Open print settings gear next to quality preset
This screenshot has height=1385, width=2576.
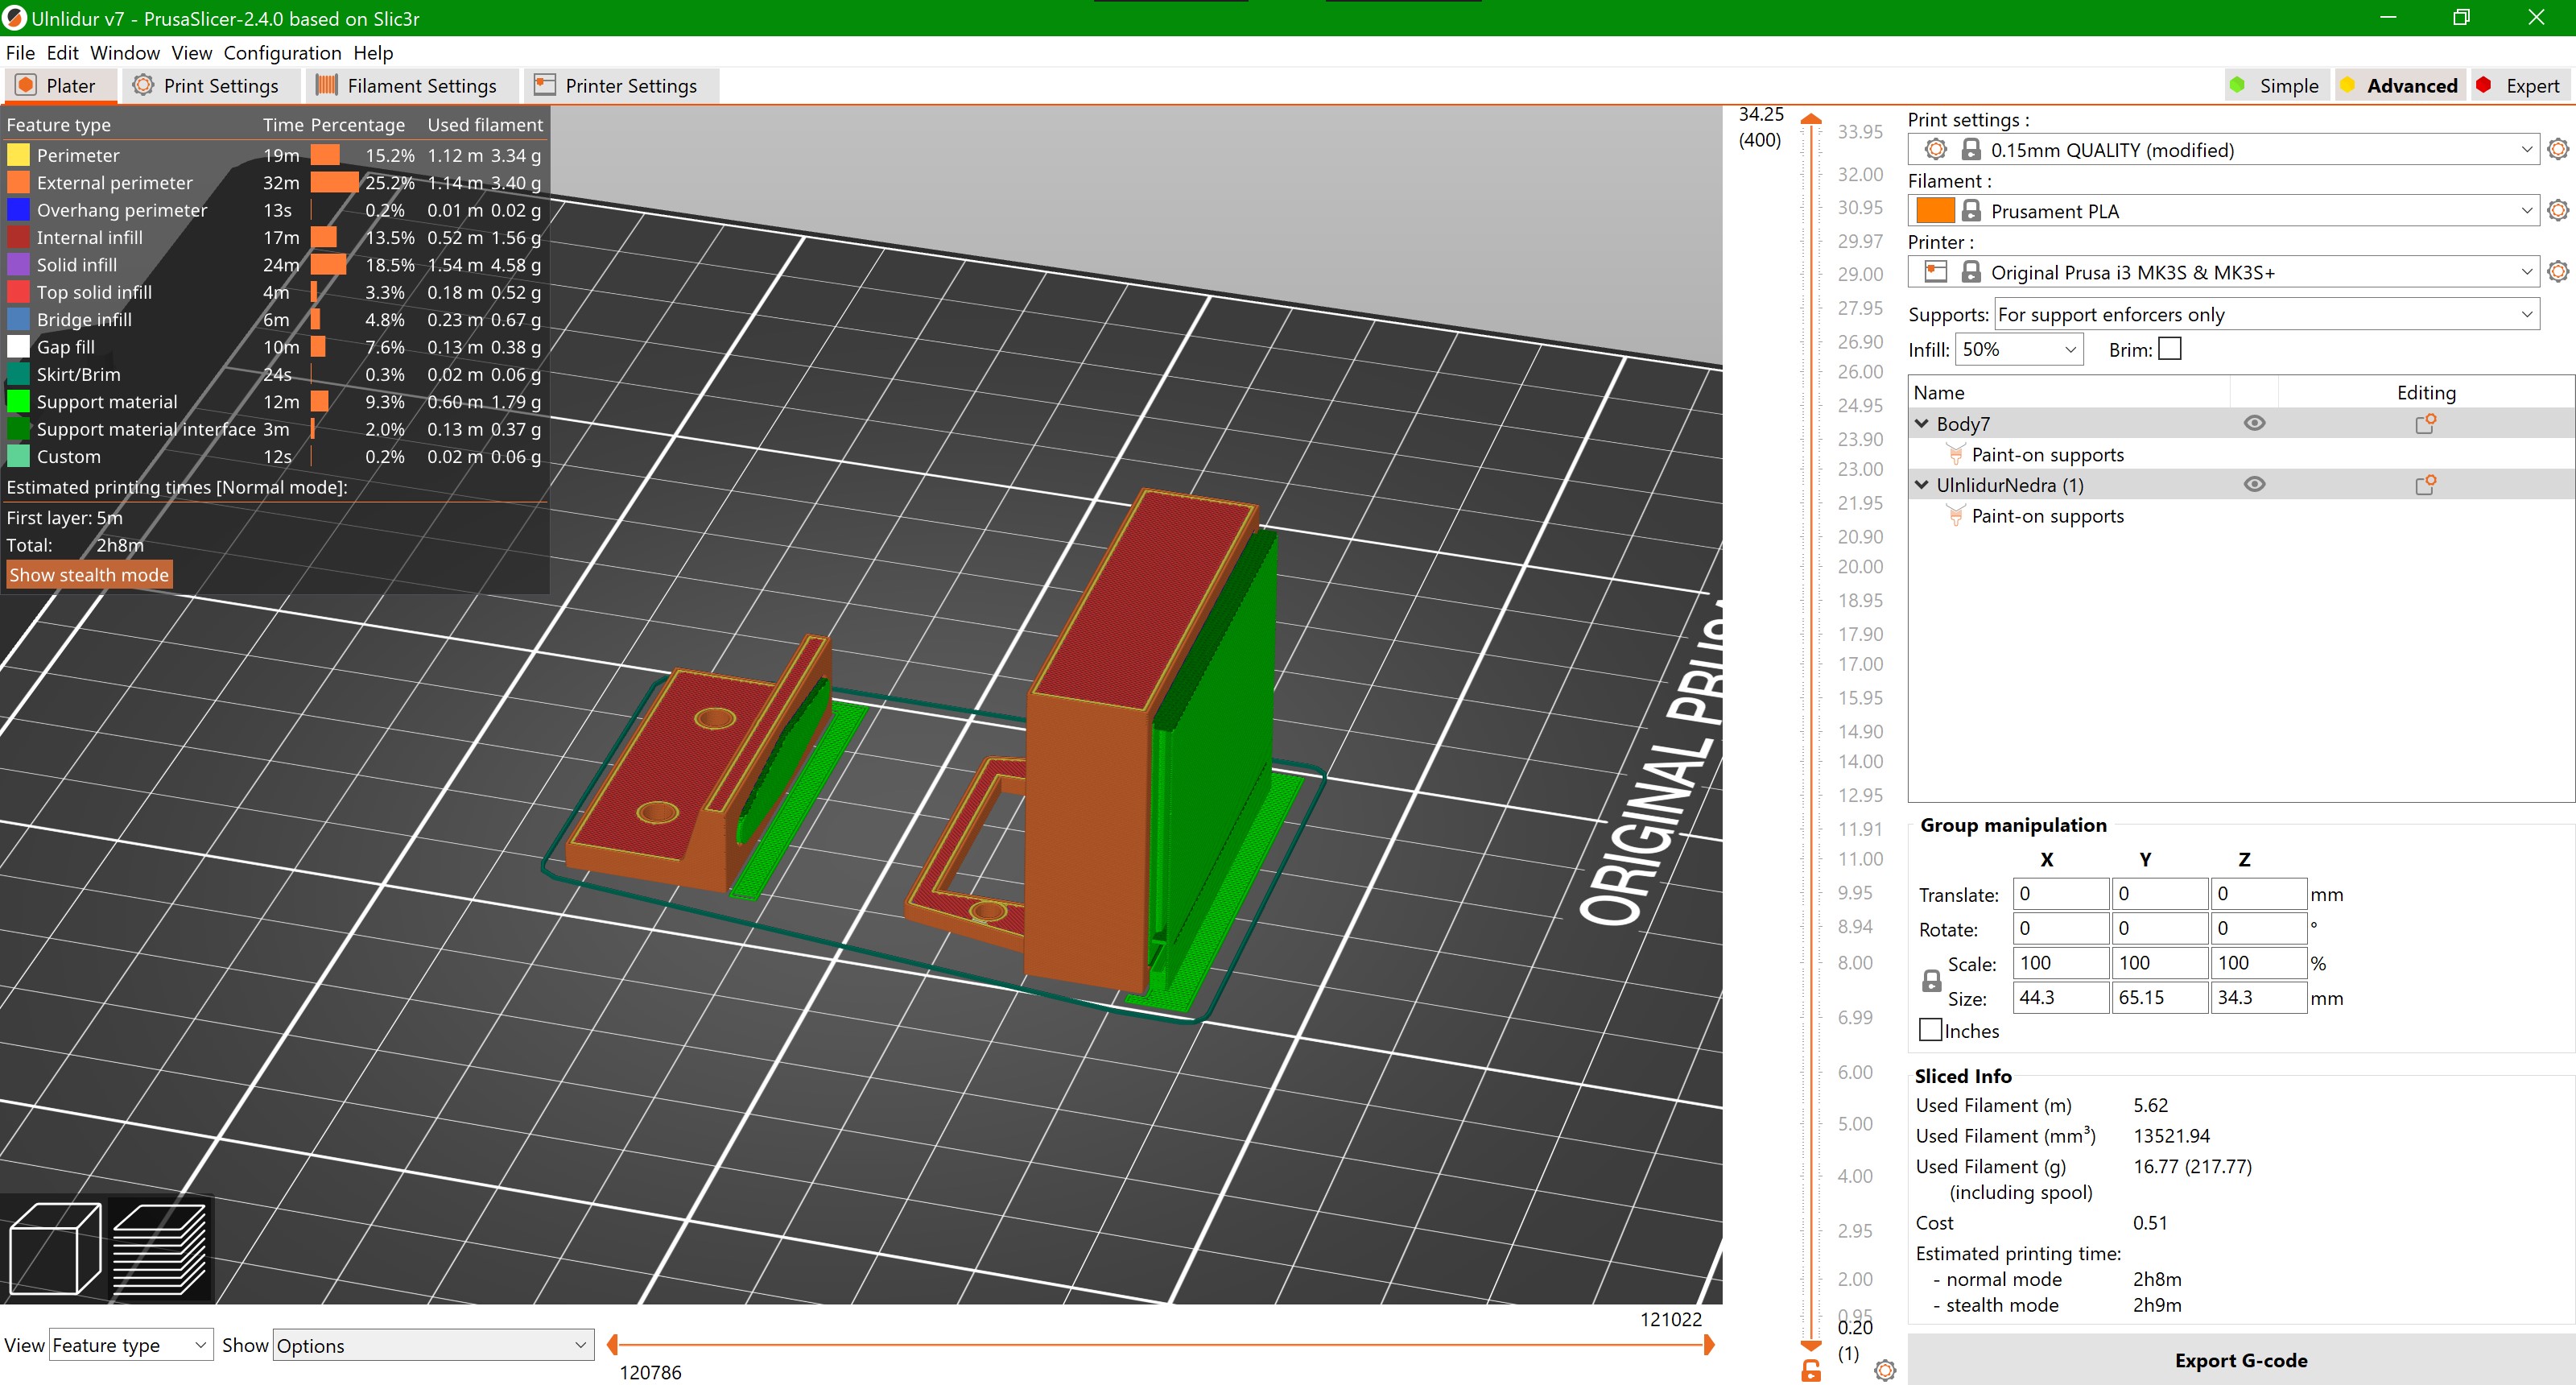coord(2558,149)
